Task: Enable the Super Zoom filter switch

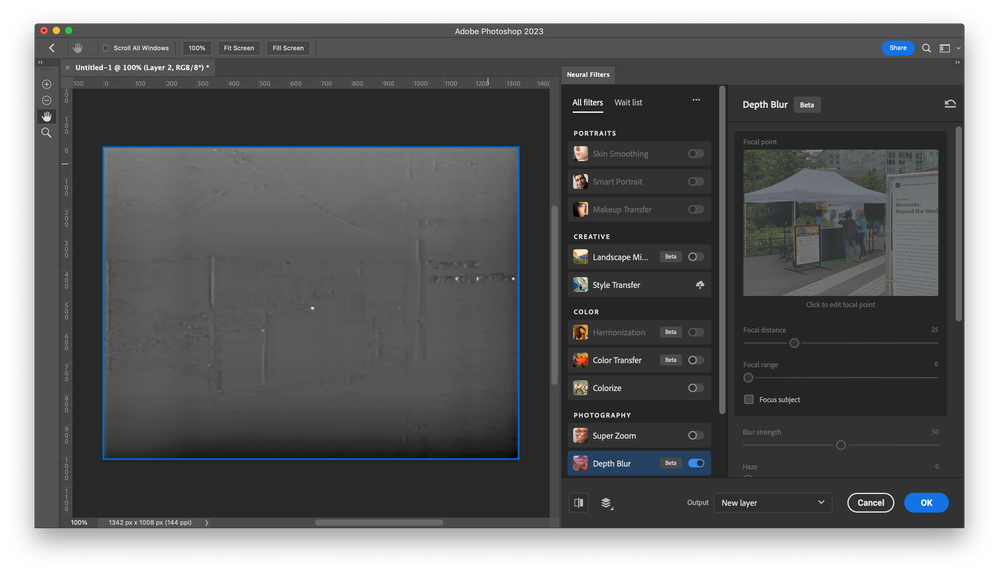Action: (696, 436)
